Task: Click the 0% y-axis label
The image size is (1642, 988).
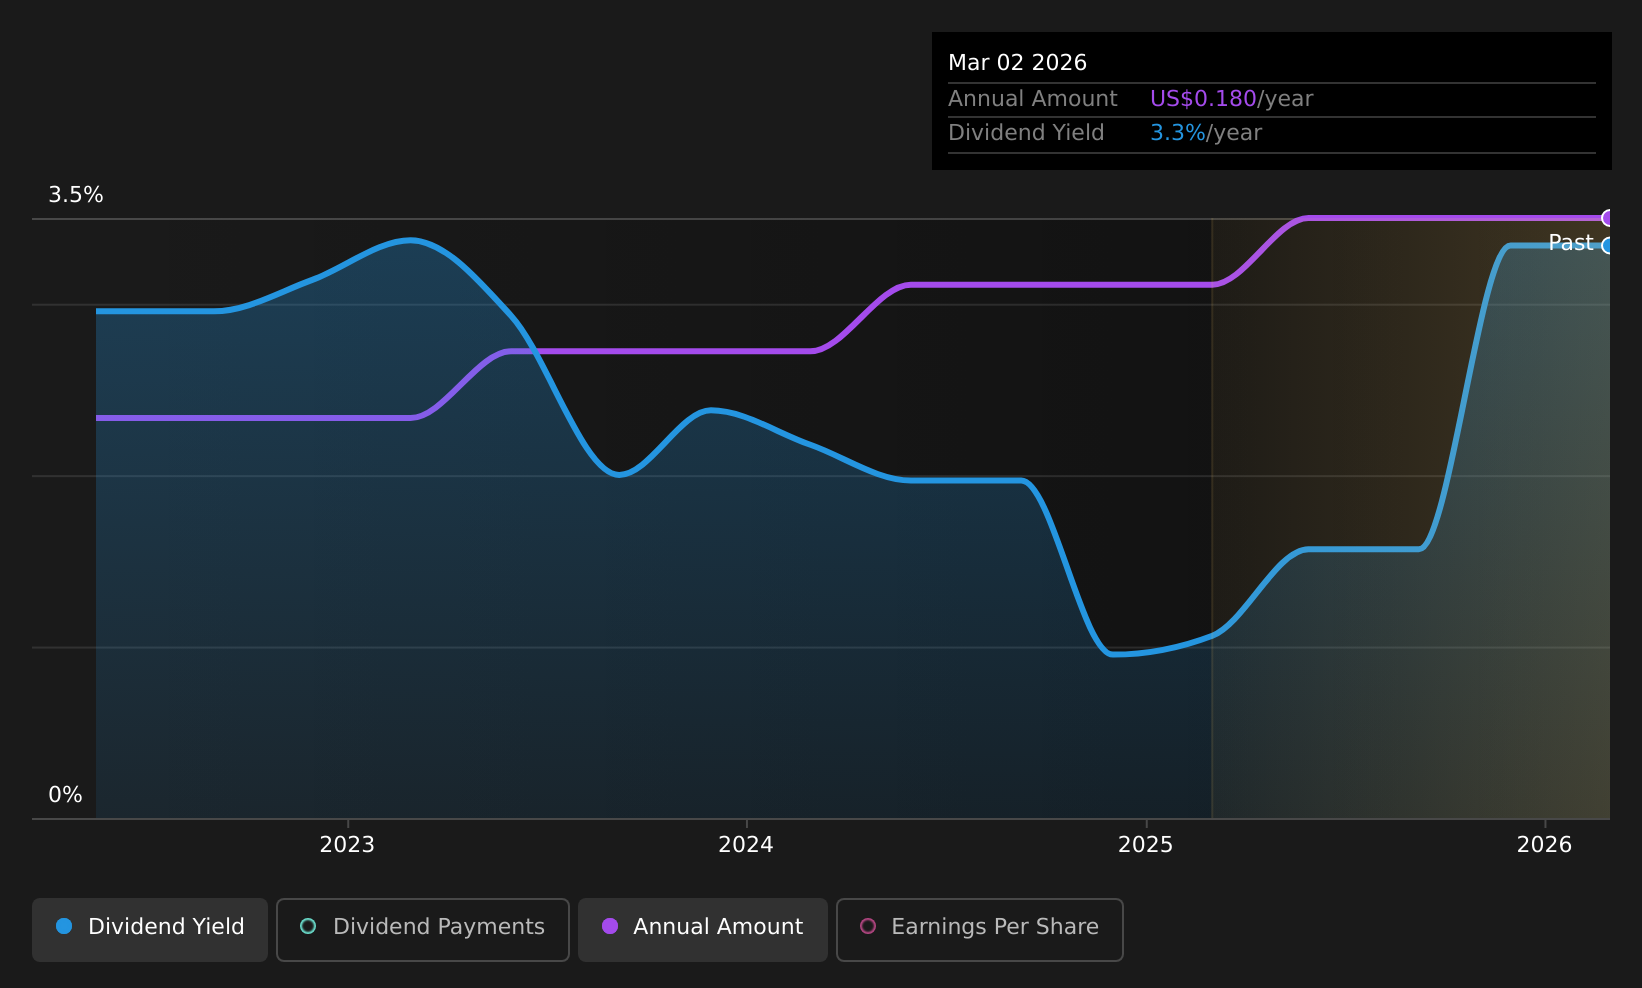Action: 65,795
